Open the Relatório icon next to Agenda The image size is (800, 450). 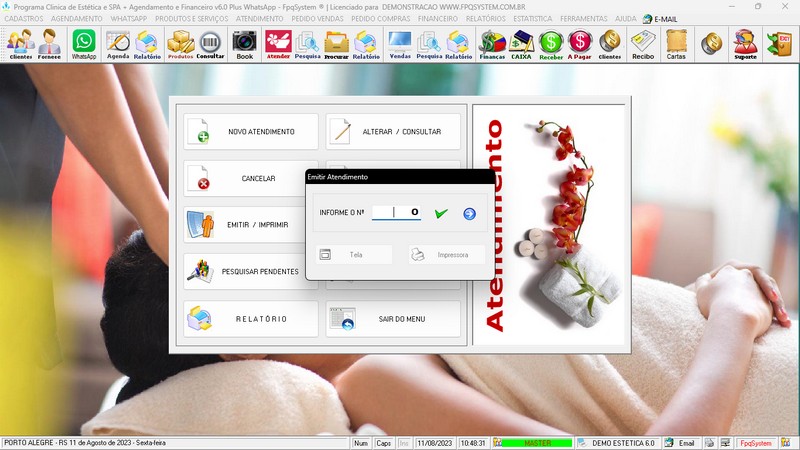[147, 44]
